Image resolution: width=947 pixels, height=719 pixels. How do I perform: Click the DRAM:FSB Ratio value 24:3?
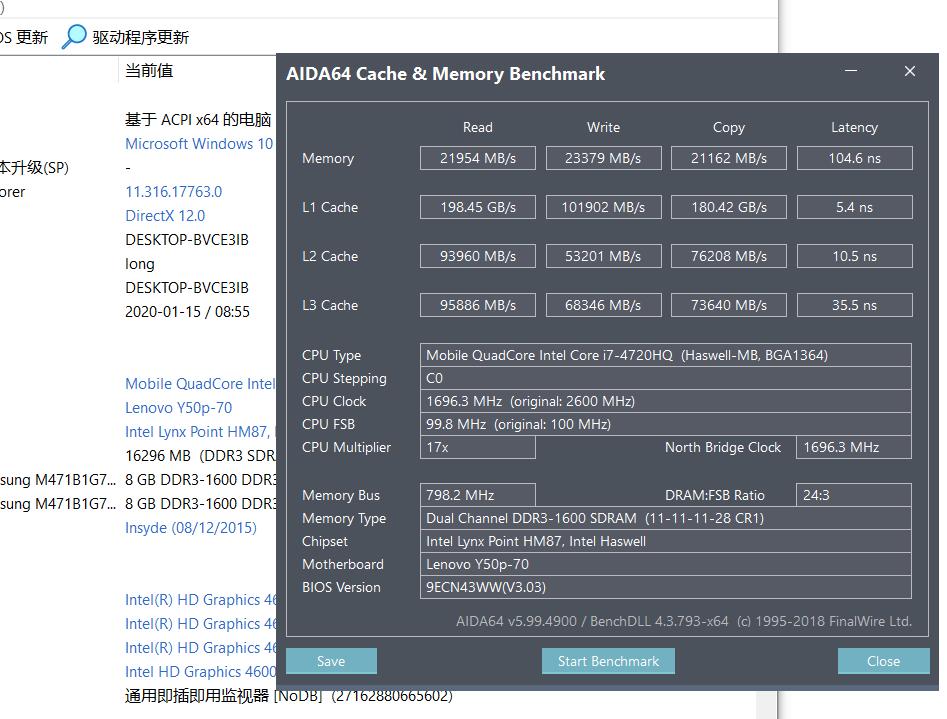(x=854, y=495)
